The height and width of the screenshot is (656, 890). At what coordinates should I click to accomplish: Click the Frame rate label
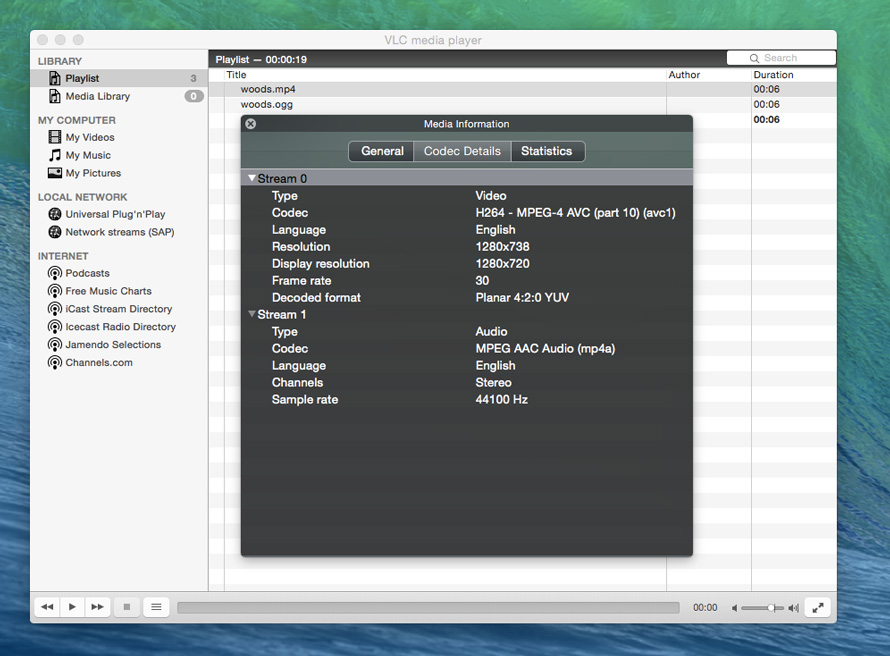pyautogui.click(x=301, y=281)
